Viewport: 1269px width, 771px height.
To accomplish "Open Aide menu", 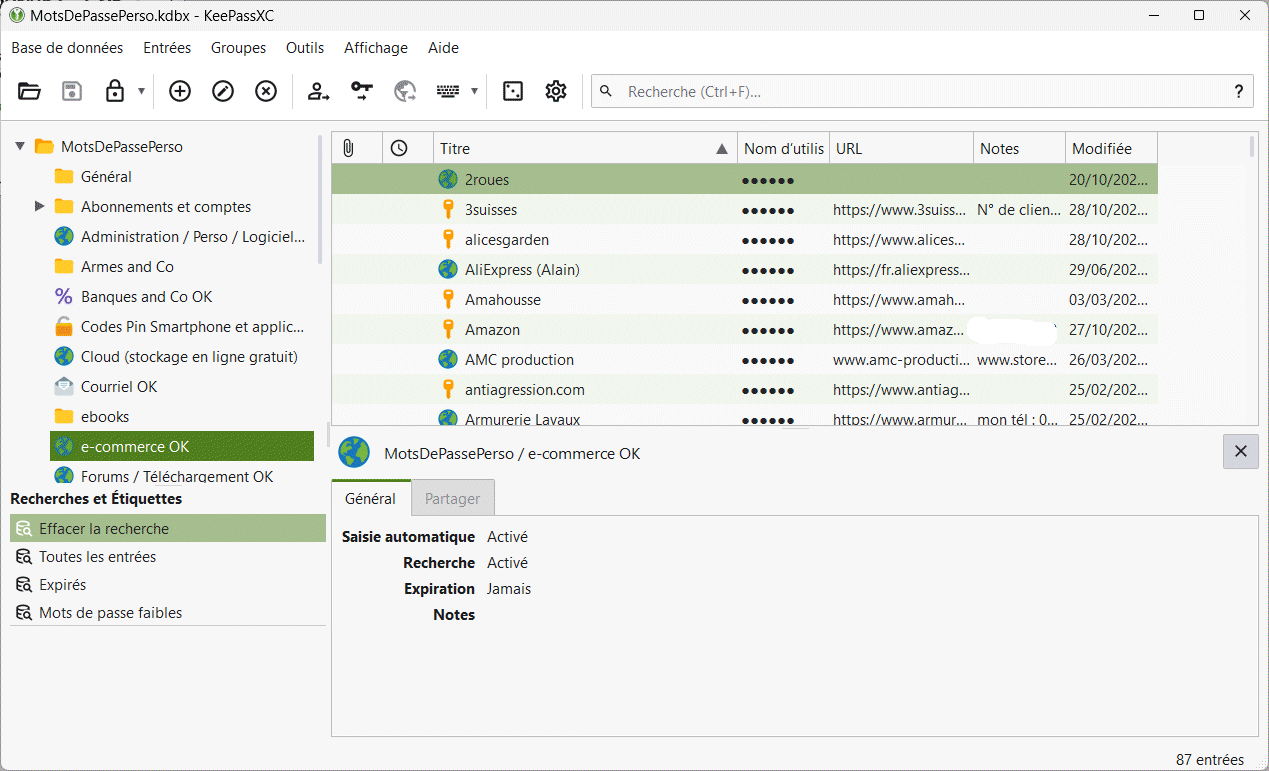I will (x=443, y=48).
